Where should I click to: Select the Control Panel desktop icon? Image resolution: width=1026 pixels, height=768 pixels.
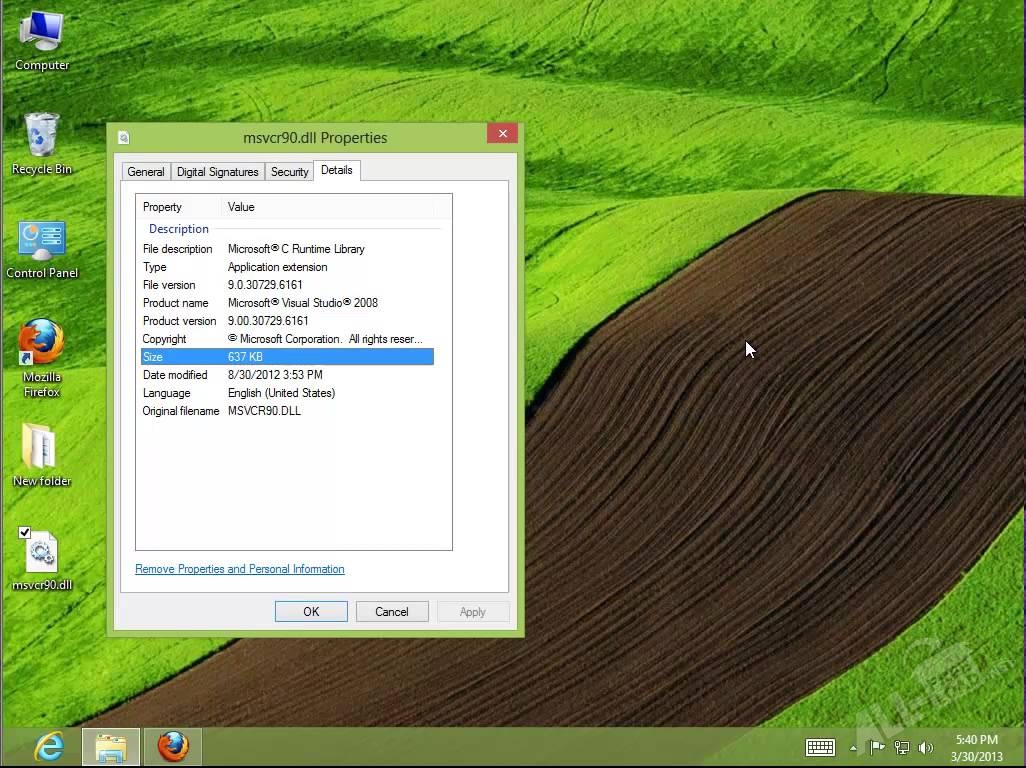(42, 250)
